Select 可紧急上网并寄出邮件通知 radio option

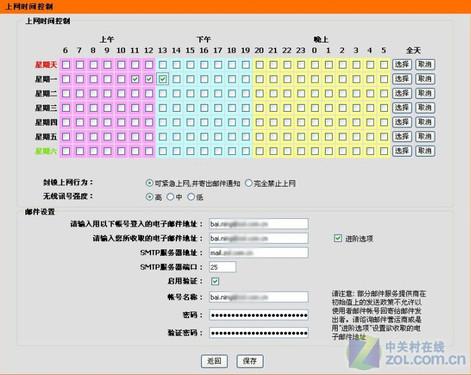click(149, 183)
